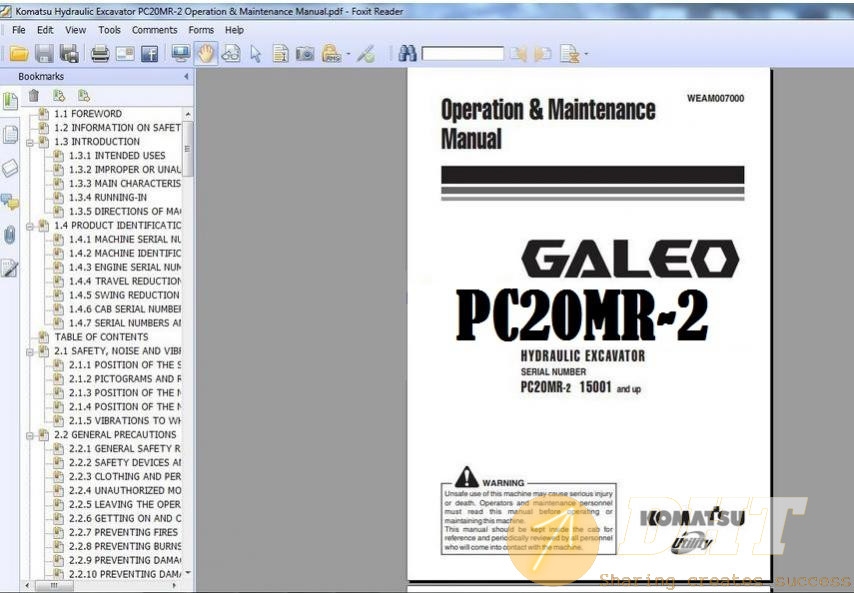Click the email envelope icon in toolbar
Screen dimensions: 854x593
[125, 53]
